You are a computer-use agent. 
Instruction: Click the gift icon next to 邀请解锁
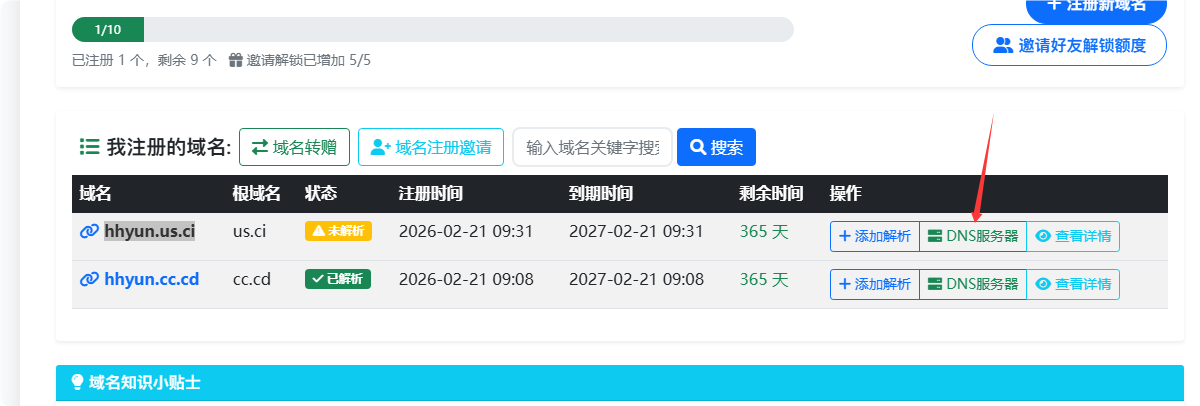tap(236, 60)
